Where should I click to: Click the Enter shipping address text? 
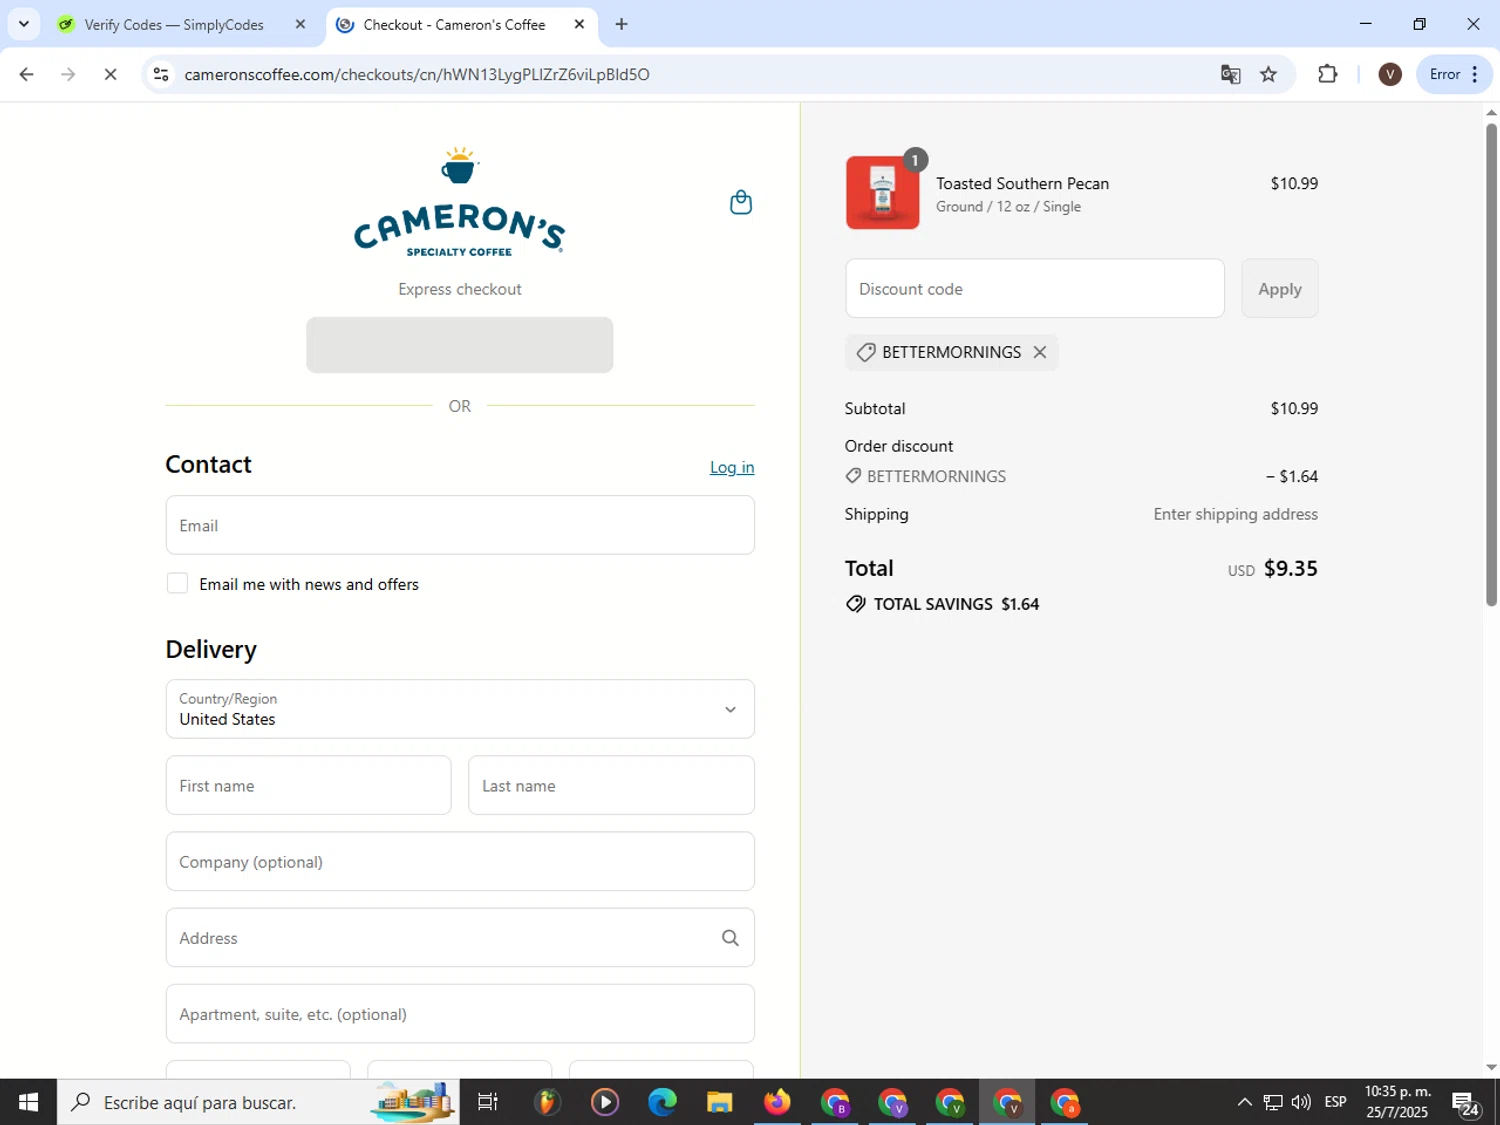point(1235,514)
